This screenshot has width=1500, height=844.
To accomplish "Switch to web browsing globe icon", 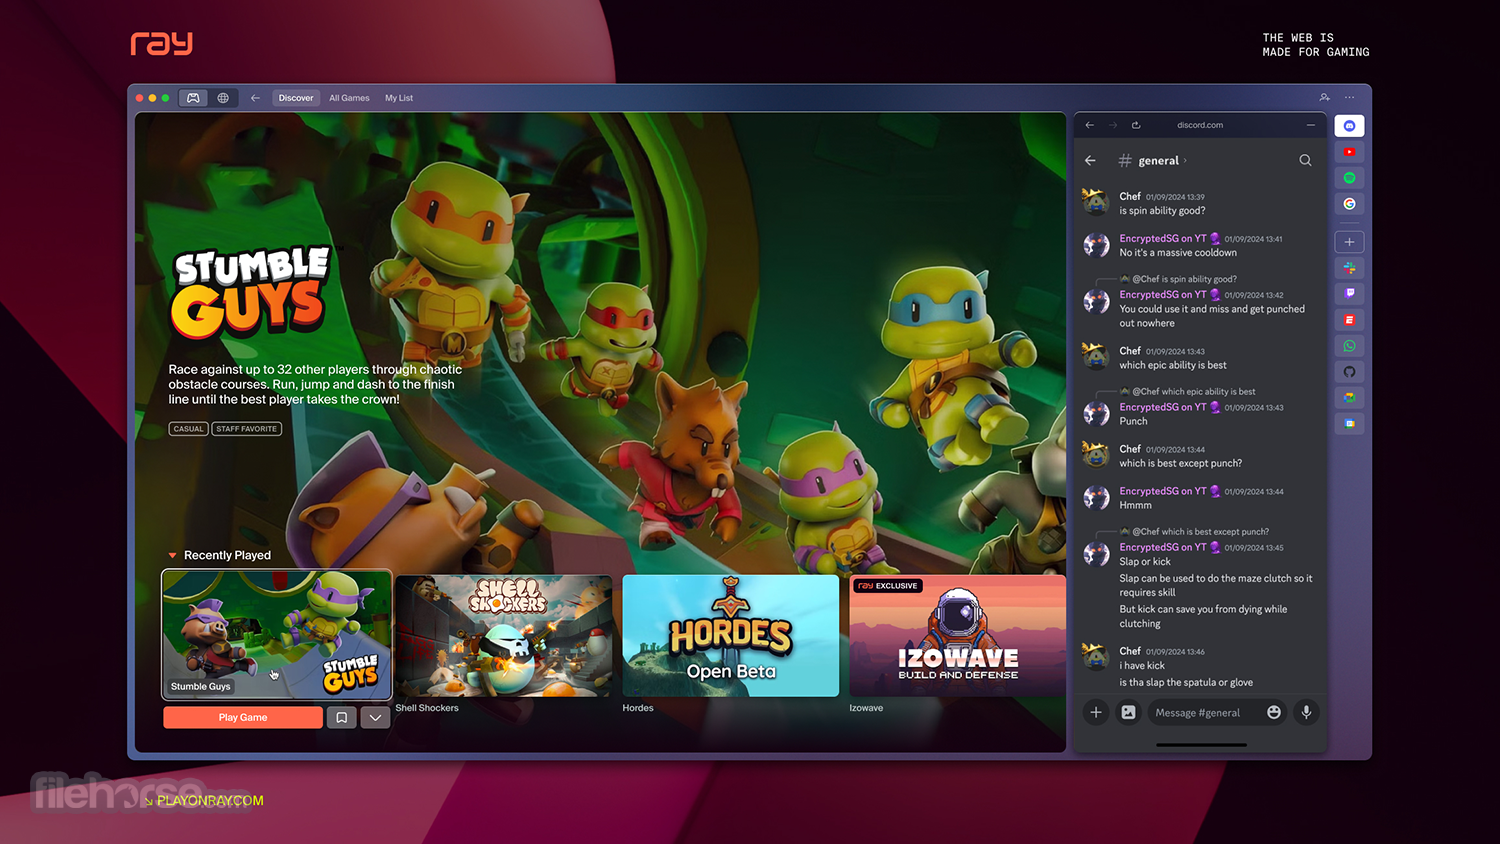I will click(223, 98).
